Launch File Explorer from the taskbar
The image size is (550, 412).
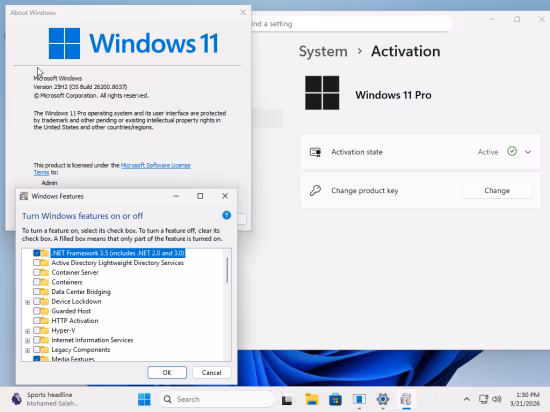click(311, 399)
